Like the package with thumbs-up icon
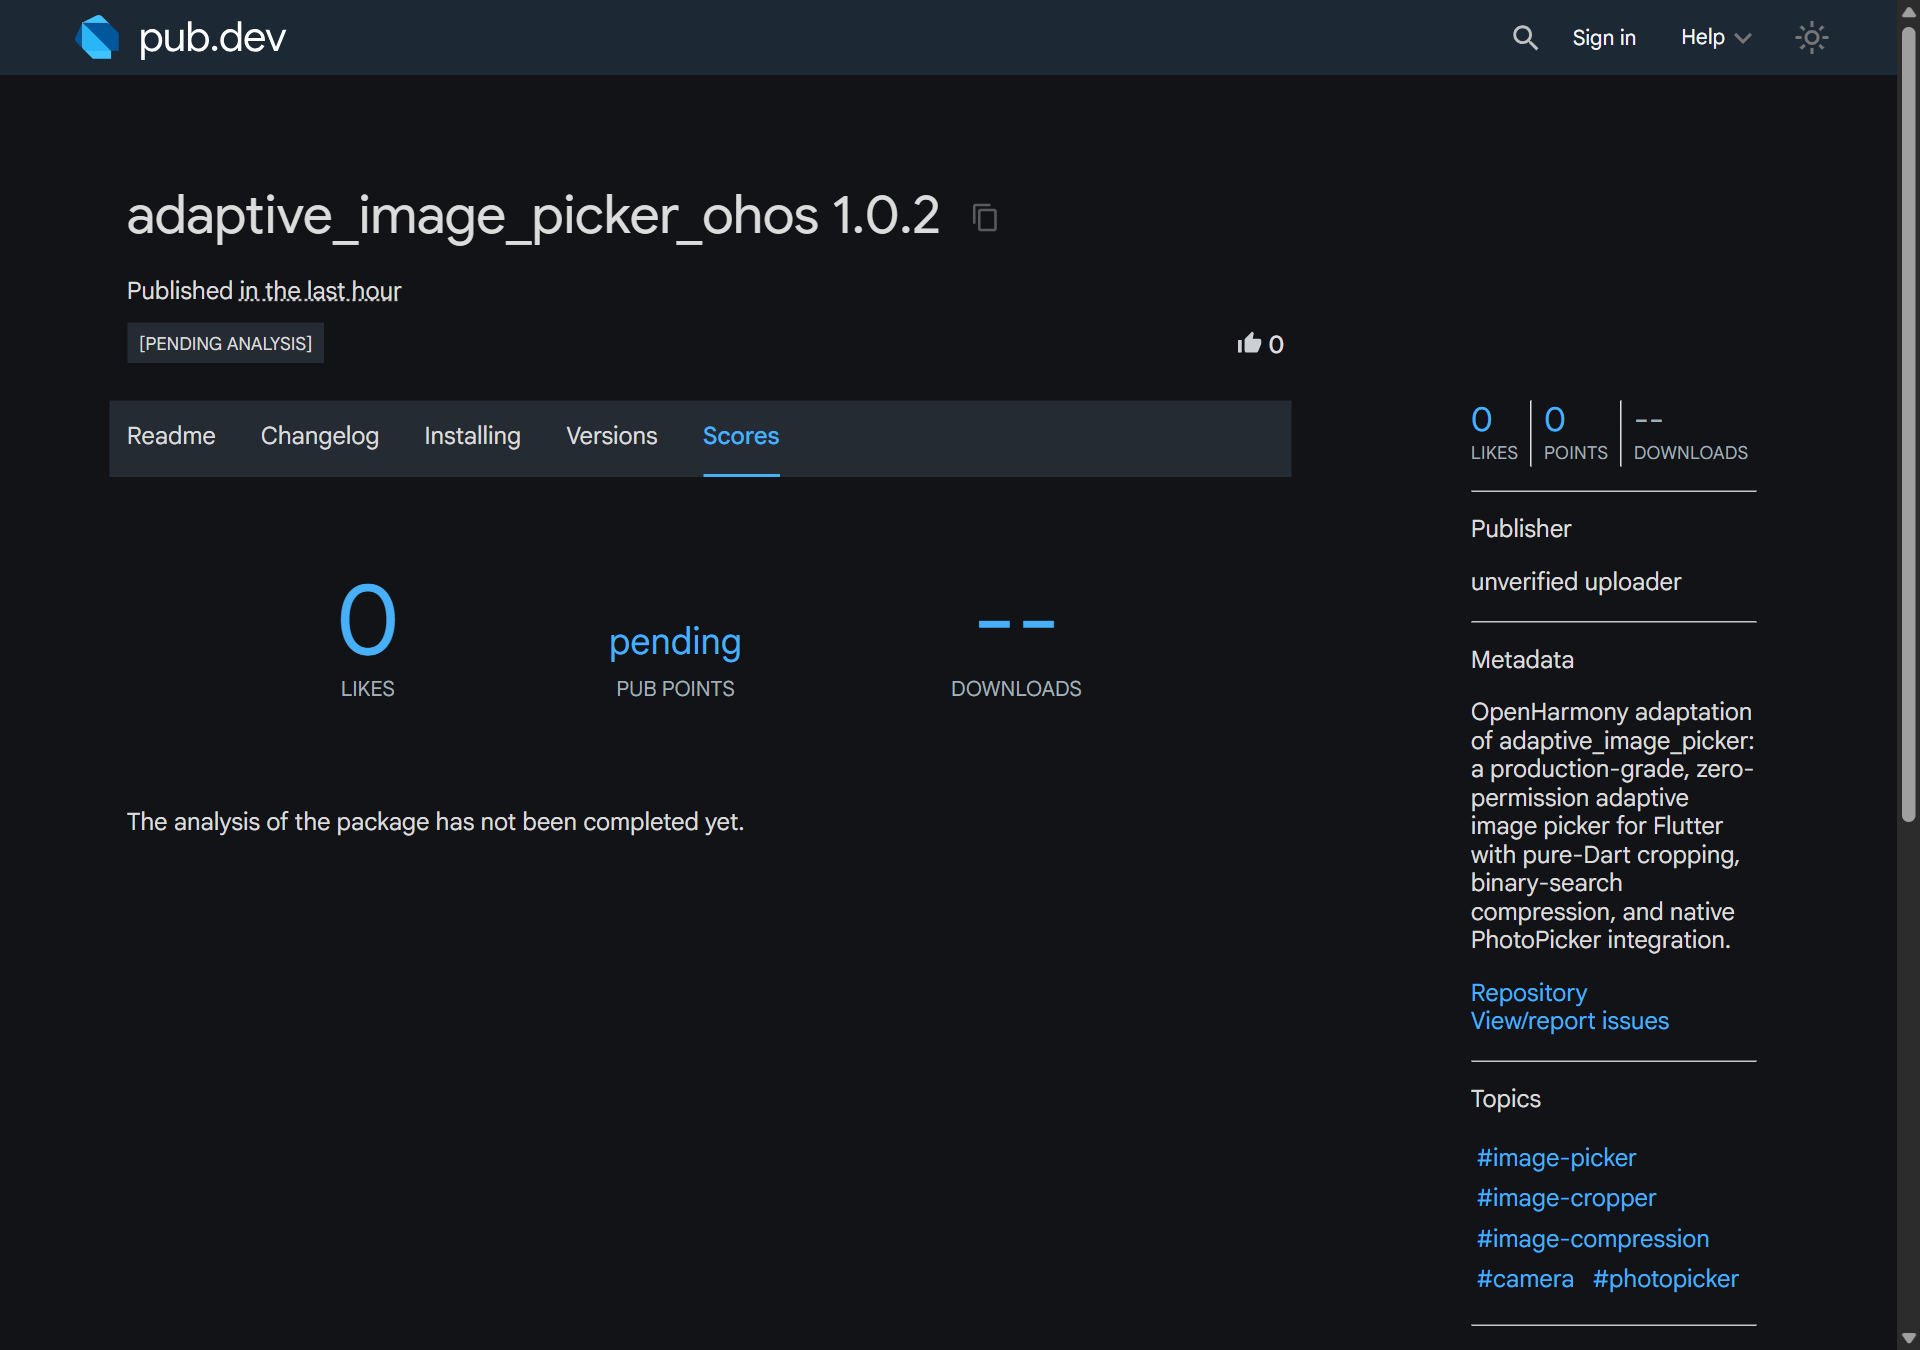 [x=1250, y=344]
